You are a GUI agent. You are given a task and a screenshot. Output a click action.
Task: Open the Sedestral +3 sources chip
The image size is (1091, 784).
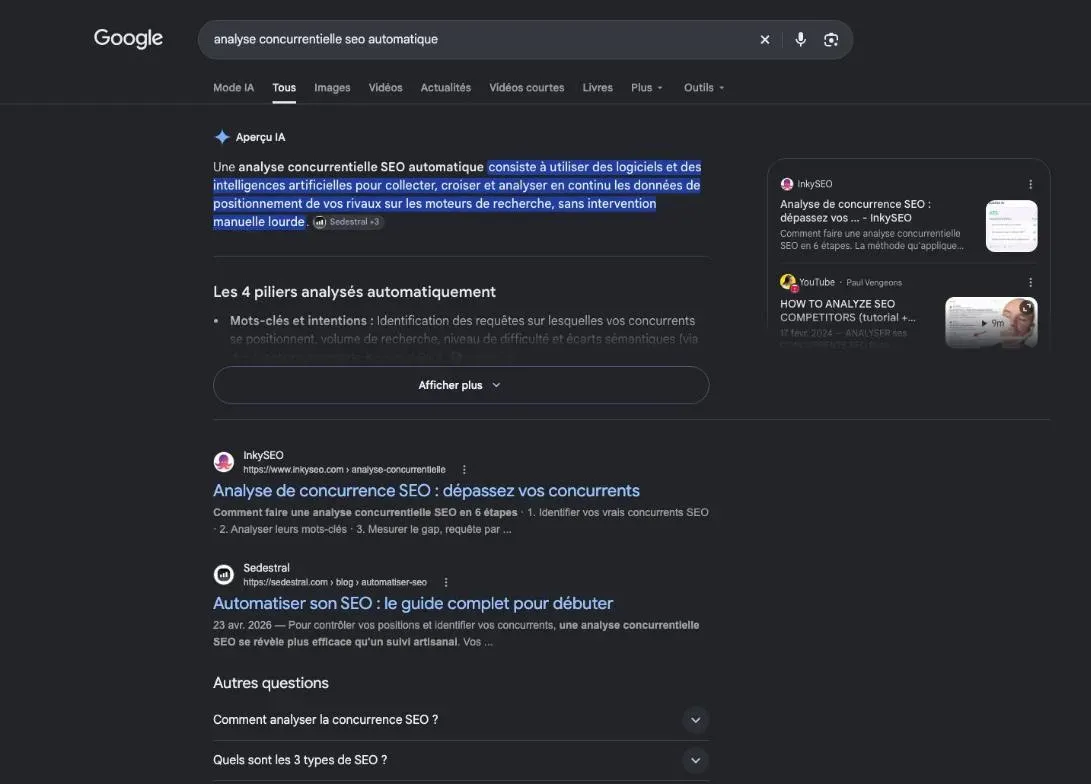click(347, 222)
